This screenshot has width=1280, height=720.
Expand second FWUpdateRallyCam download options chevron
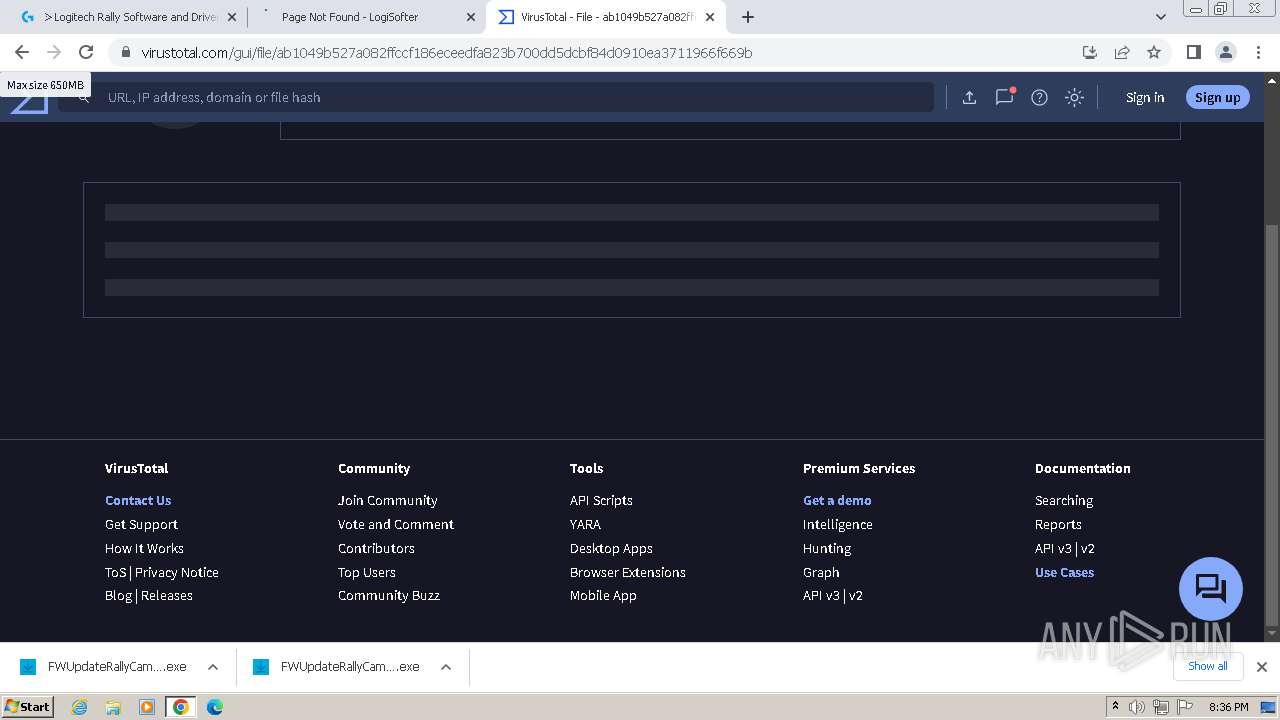446,667
